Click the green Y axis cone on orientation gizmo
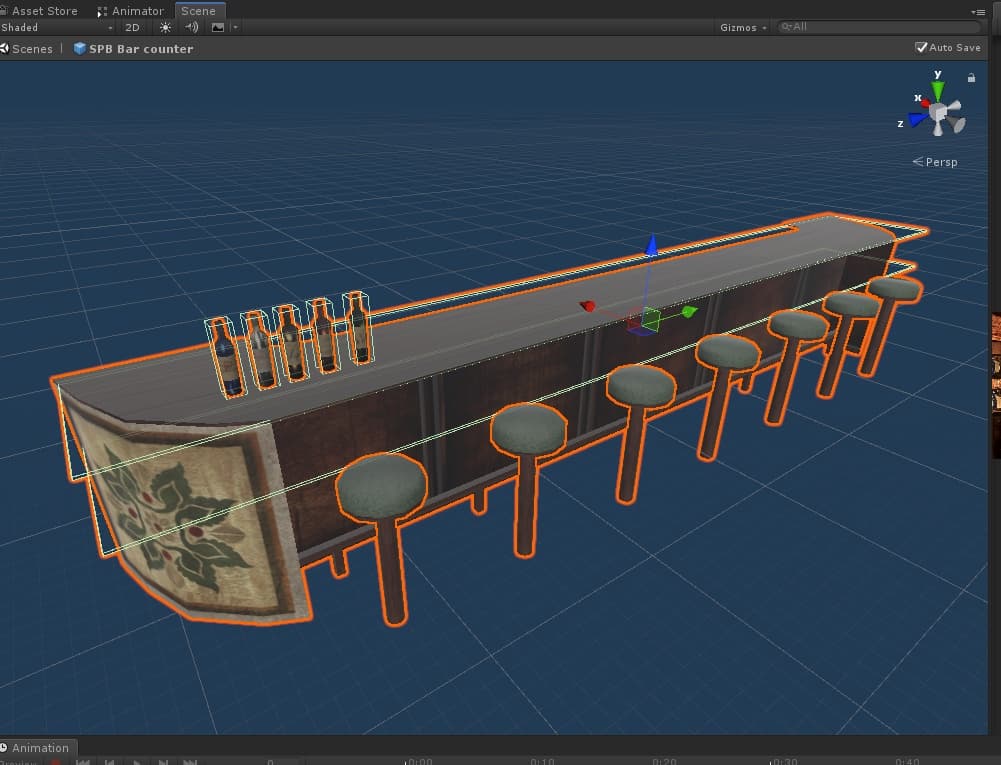This screenshot has width=1001, height=765. click(938, 90)
